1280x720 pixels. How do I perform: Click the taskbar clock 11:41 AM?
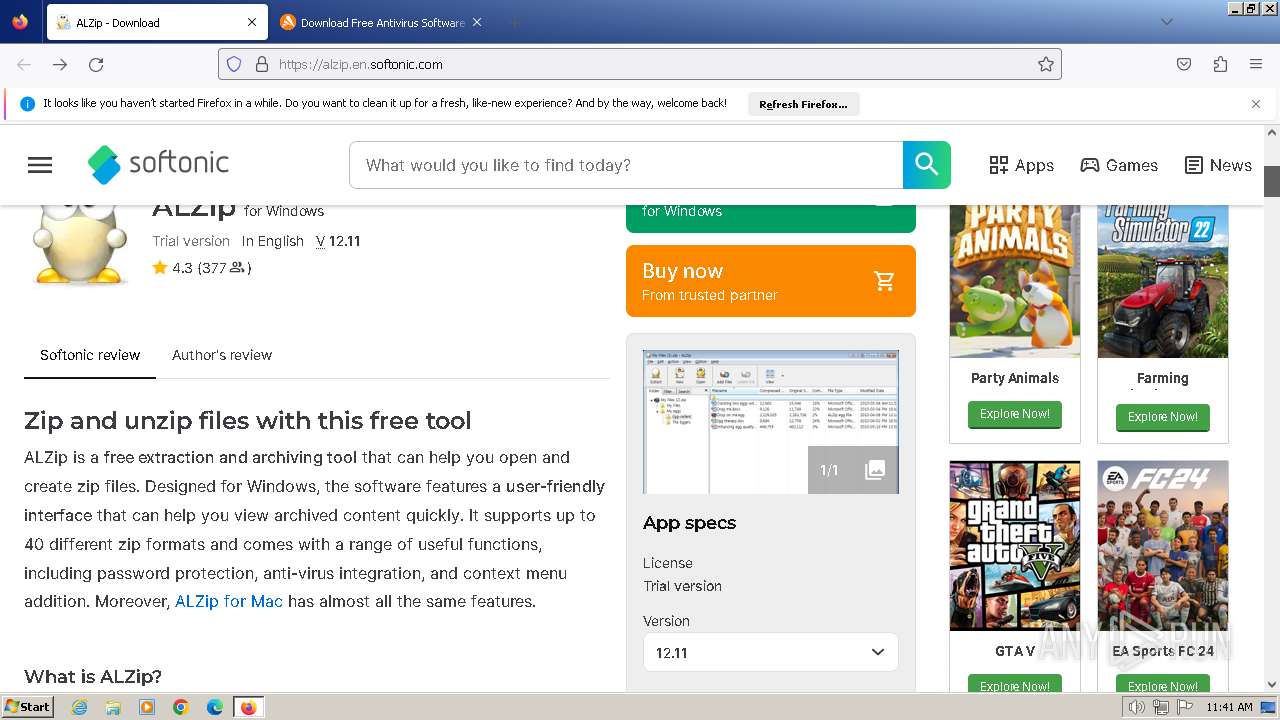[1229, 707]
